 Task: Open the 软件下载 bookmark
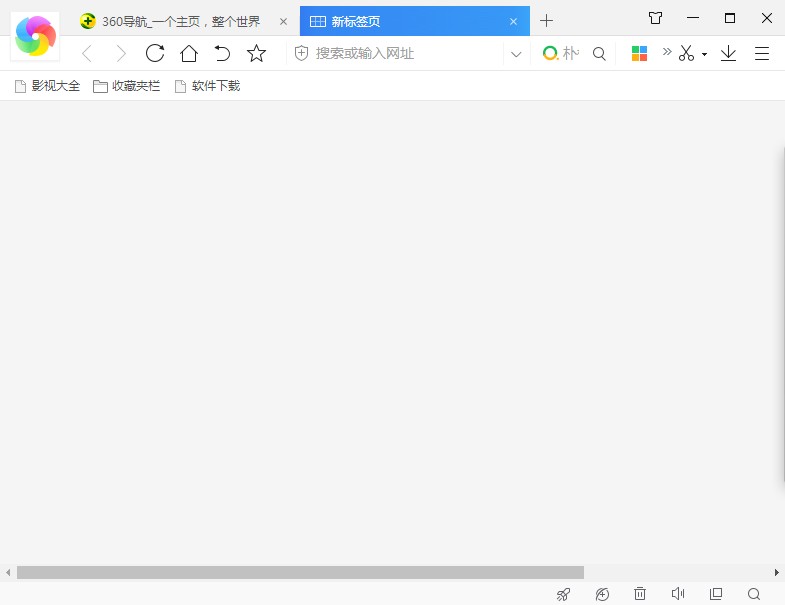[207, 86]
